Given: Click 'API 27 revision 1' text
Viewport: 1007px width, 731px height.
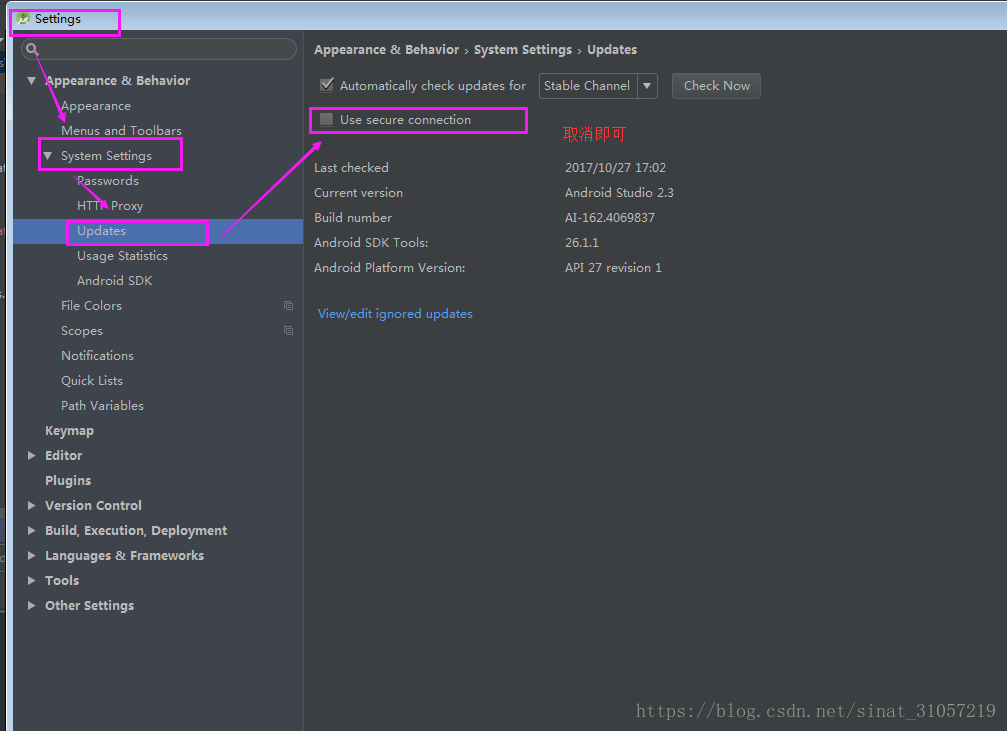Looking at the screenshot, I should (613, 268).
